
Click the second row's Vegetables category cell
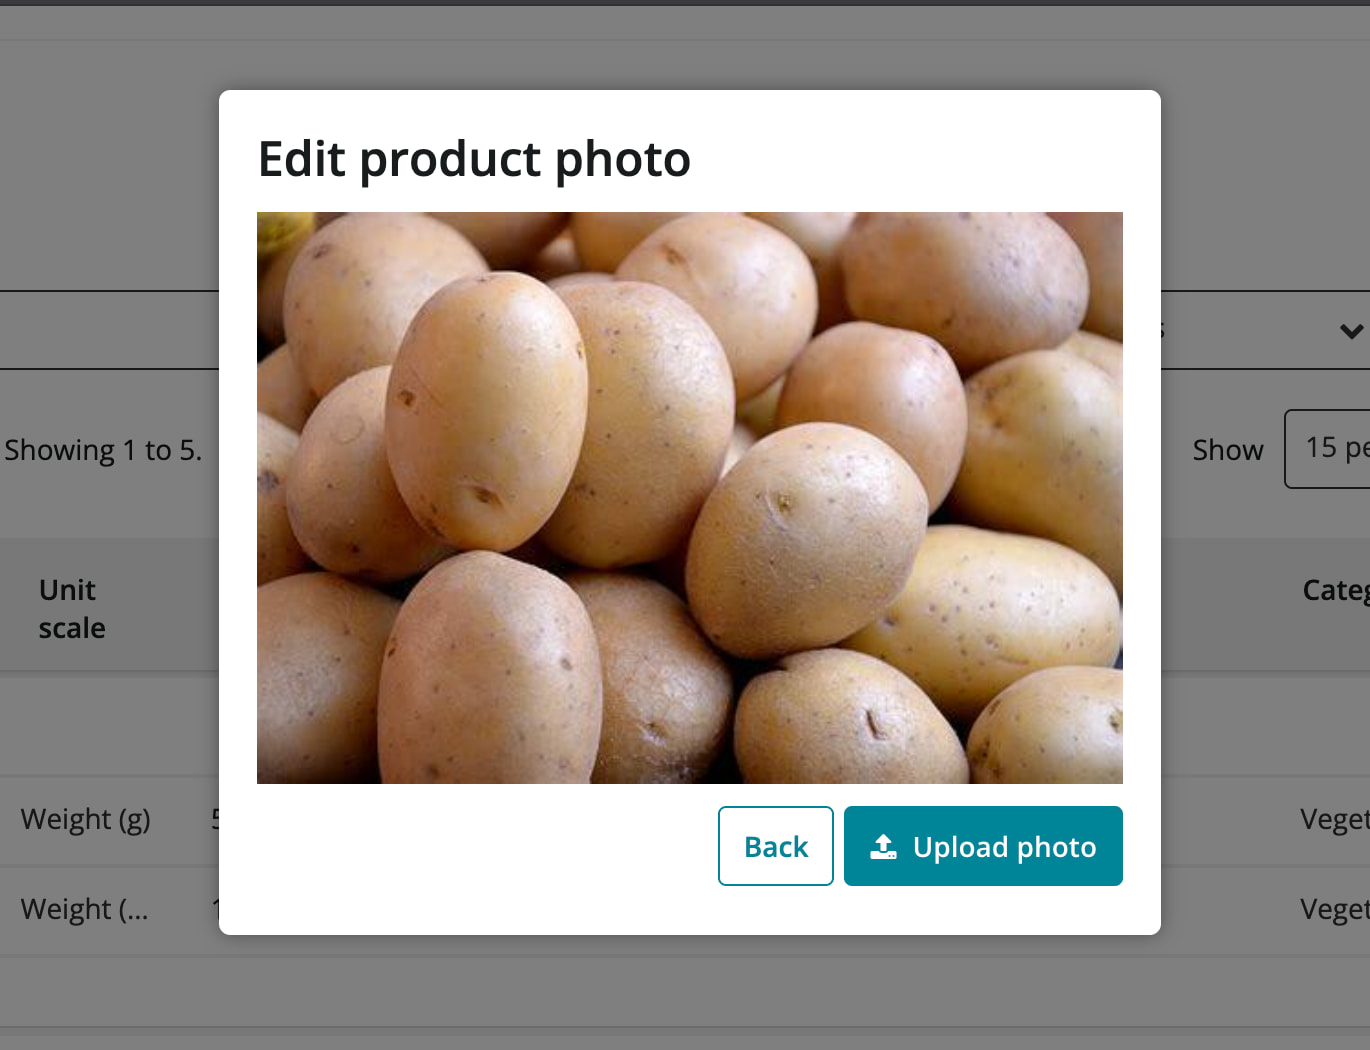click(x=1335, y=910)
